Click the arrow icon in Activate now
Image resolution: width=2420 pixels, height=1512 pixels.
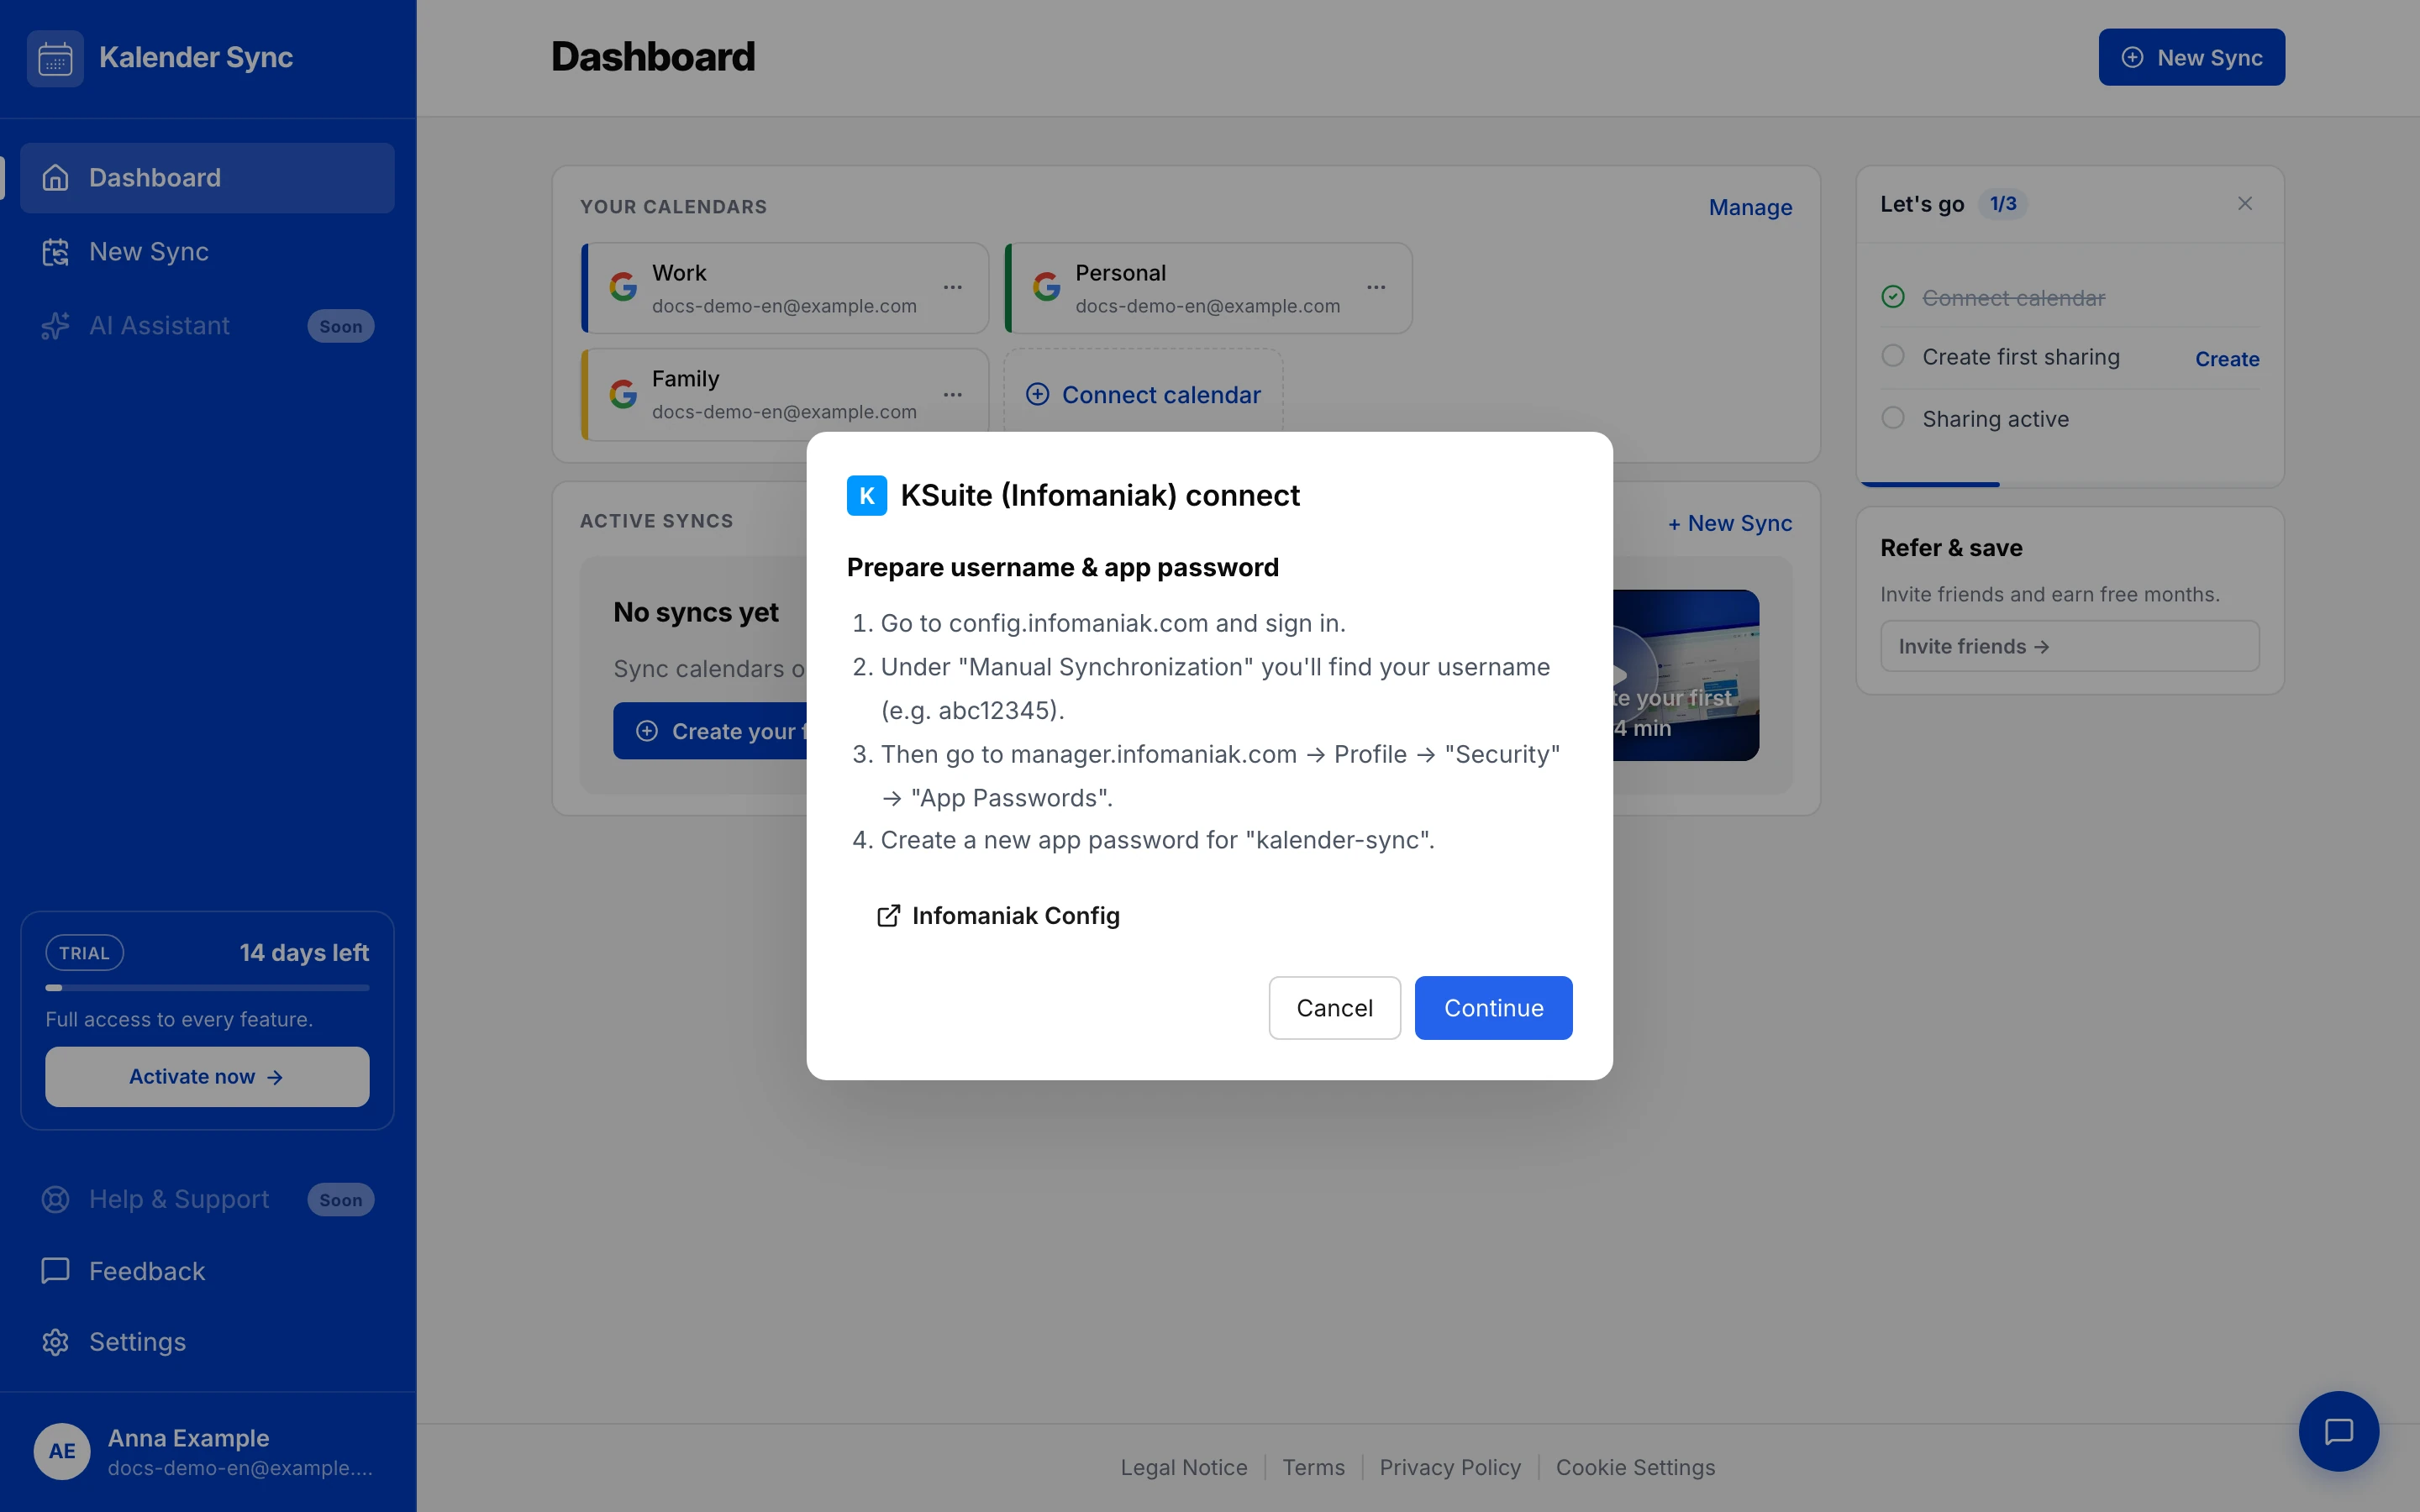tap(275, 1077)
